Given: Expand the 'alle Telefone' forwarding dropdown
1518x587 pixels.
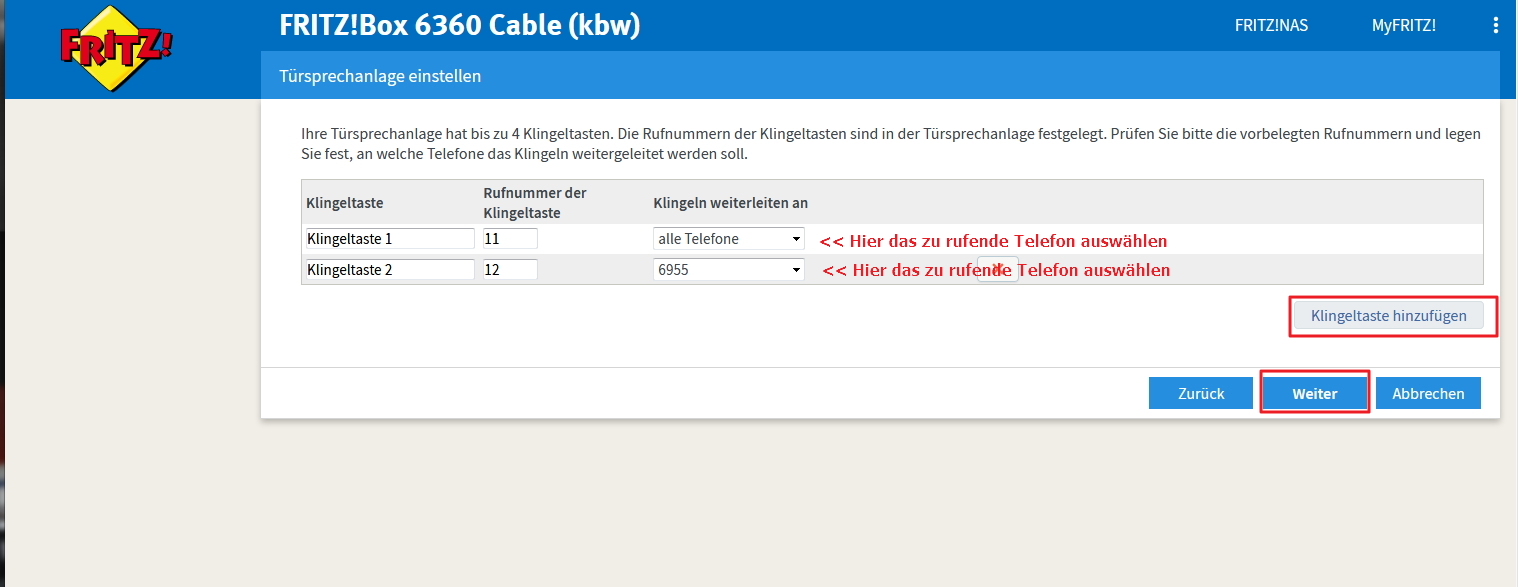Looking at the screenshot, I should point(729,239).
